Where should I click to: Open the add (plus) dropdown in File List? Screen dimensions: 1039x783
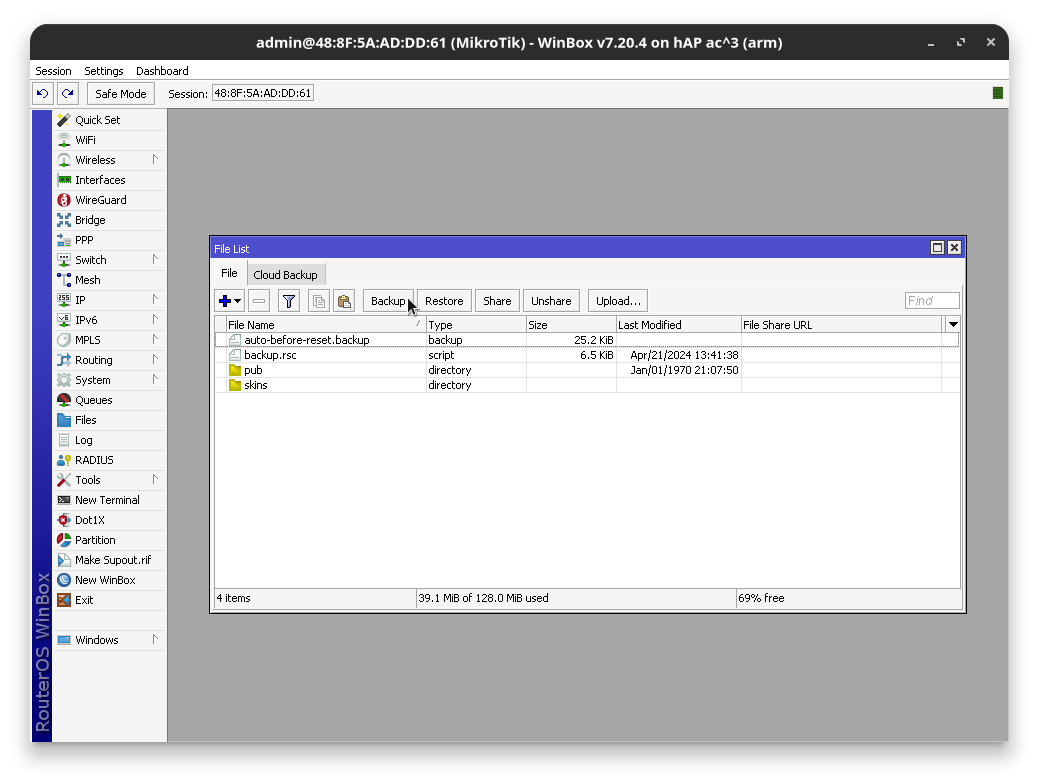pyautogui.click(x=229, y=301)
